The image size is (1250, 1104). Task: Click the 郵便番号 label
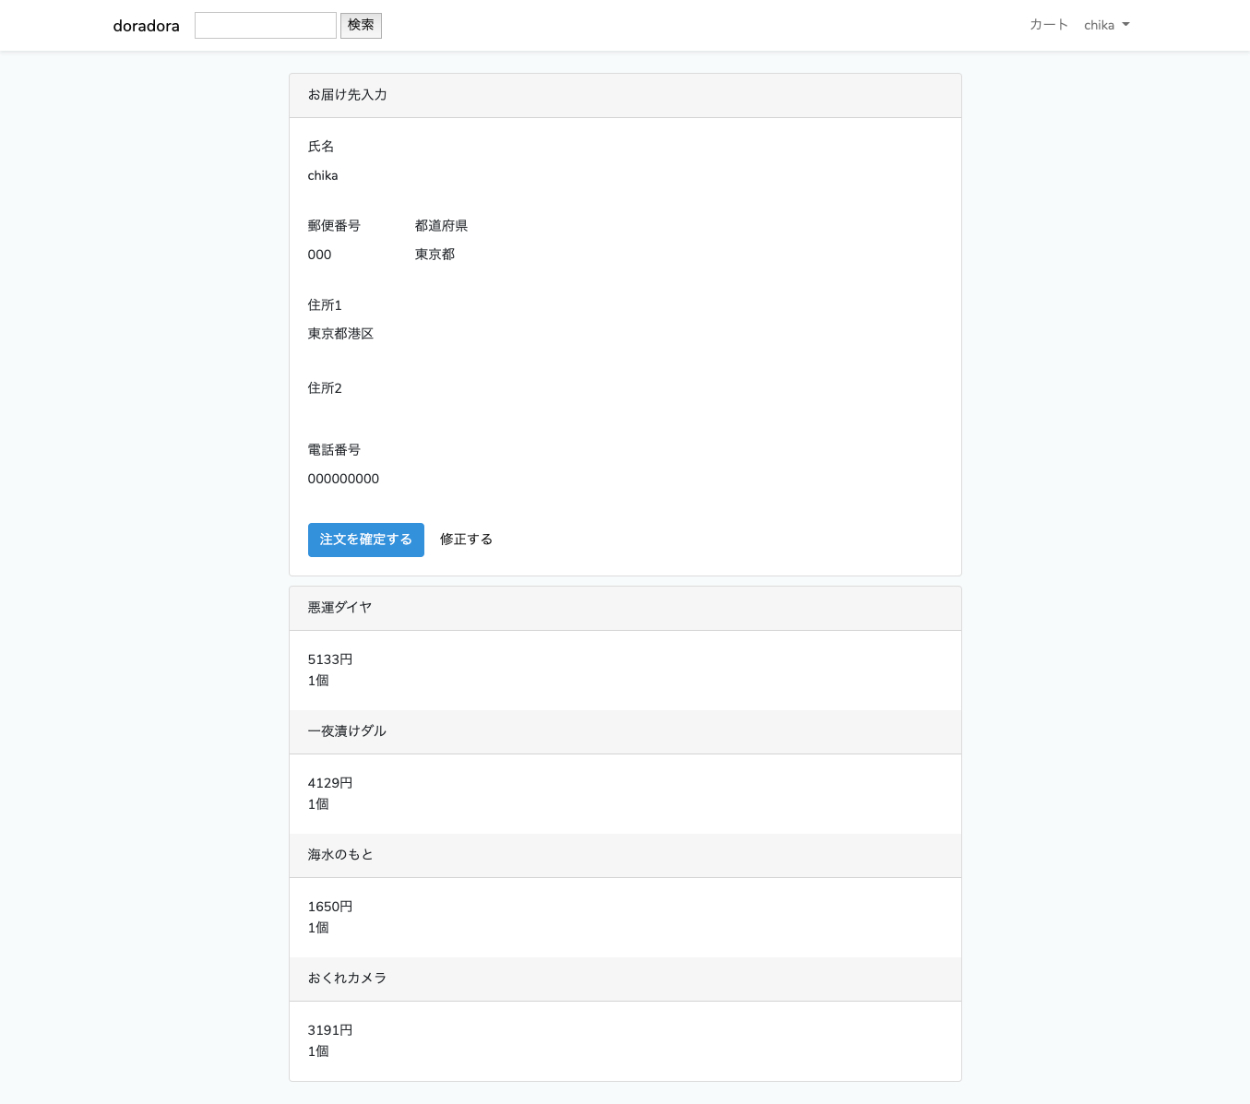[x=334, y=226]
